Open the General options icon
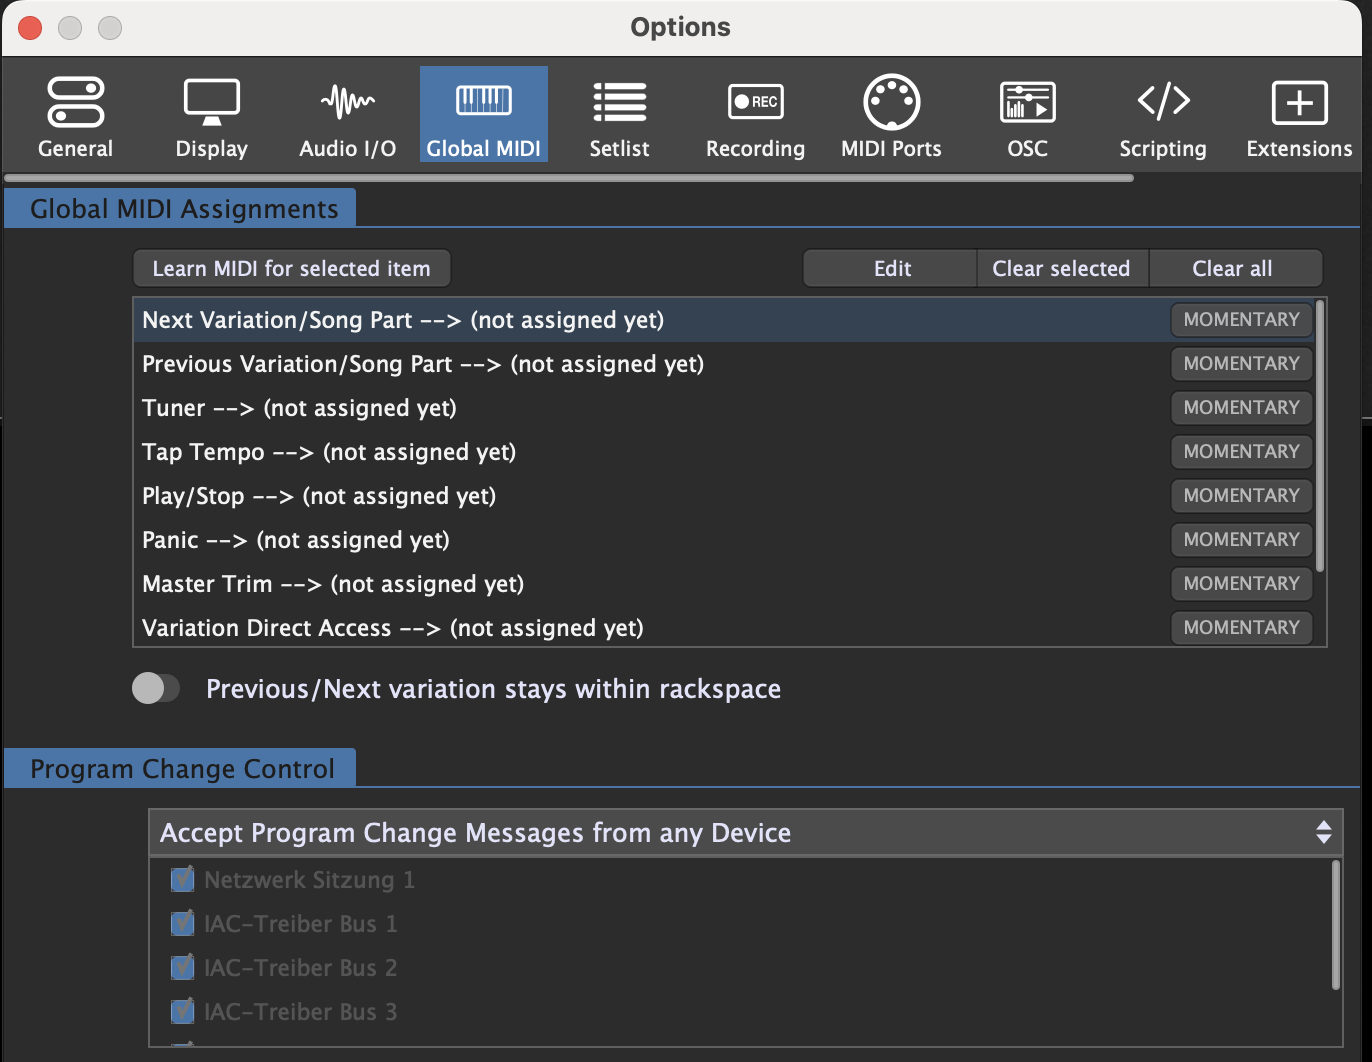1372x1062 pixels. pos(75,104)
